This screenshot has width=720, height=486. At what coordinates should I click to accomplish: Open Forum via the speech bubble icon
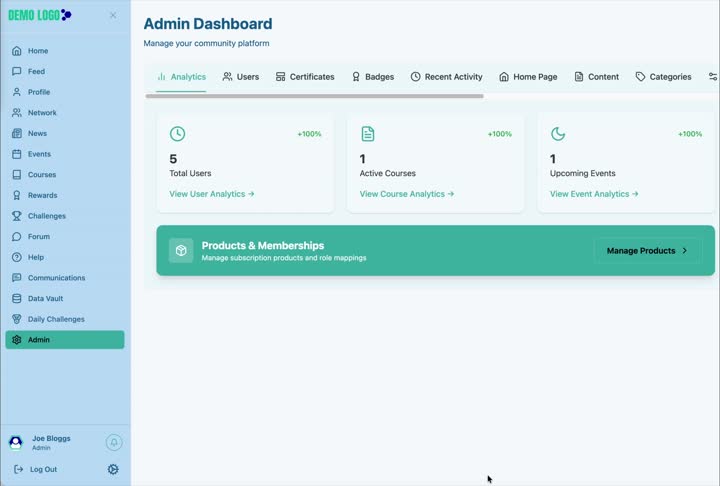pyautogui.click(x=17, y=237)
